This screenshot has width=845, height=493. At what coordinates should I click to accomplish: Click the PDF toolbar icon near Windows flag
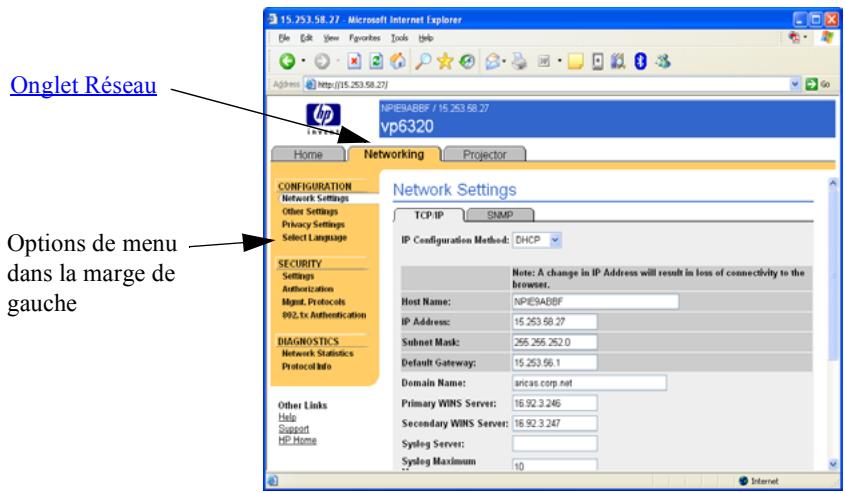794,37
